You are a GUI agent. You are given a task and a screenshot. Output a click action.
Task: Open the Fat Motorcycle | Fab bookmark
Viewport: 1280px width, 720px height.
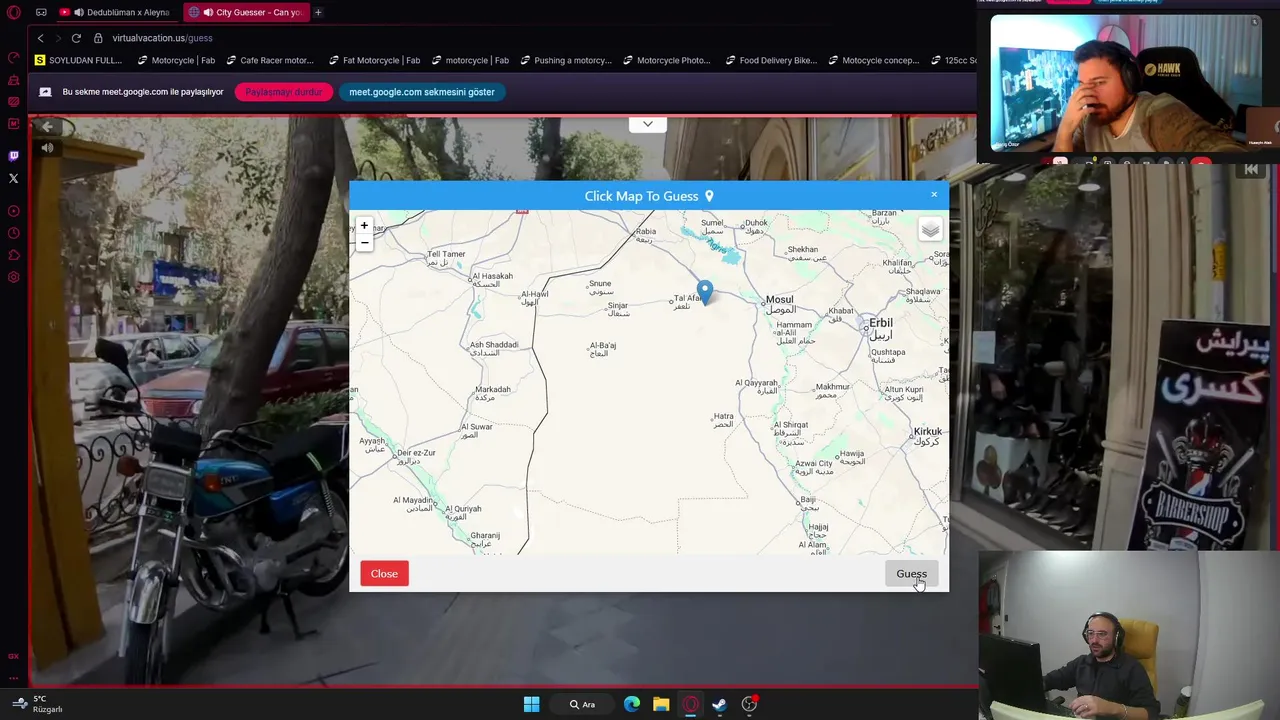[x=374, y=60]
